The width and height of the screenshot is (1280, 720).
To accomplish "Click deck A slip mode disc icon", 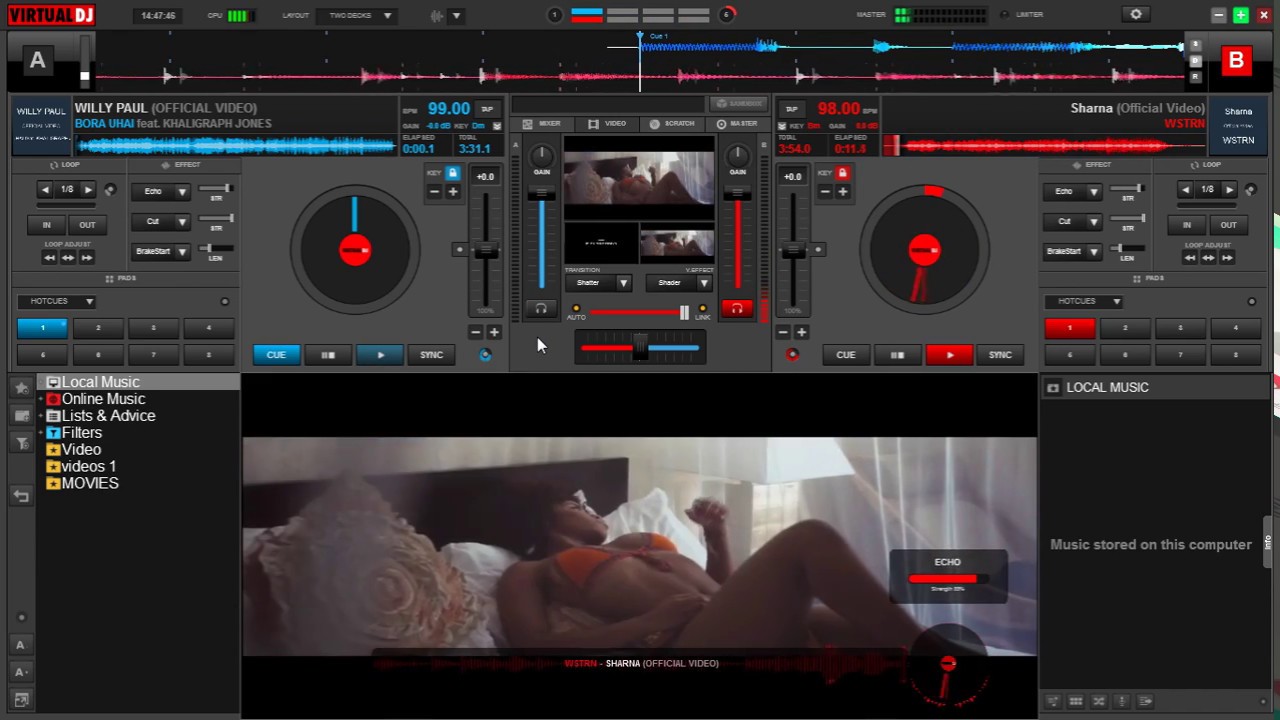I will coord(110,189).
